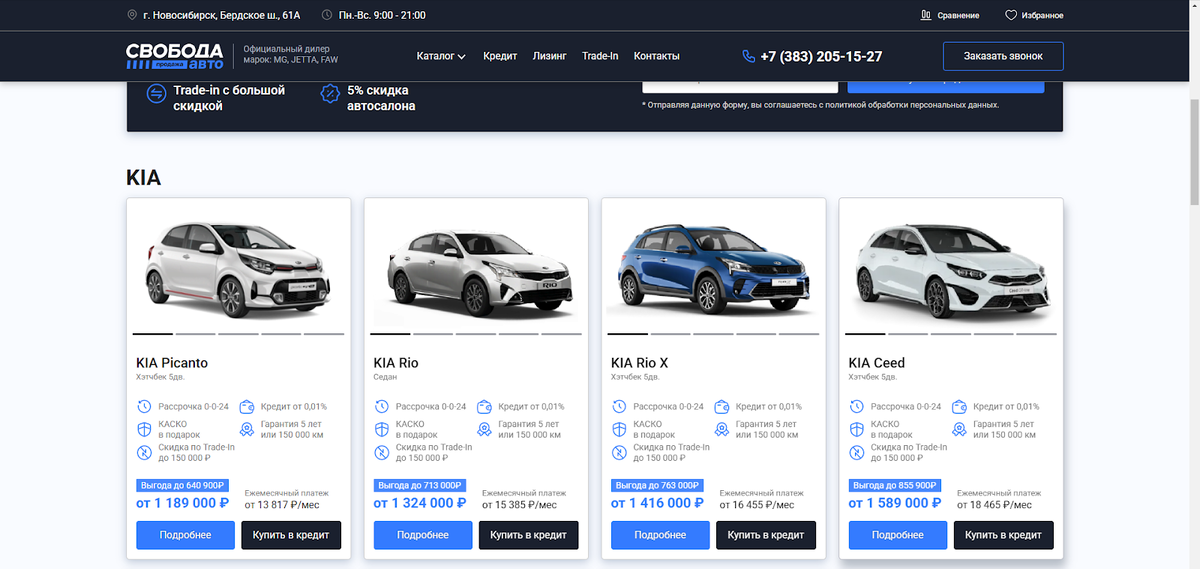Click Гарантия icon on KIA Rio sedan card

pos(484,429)
